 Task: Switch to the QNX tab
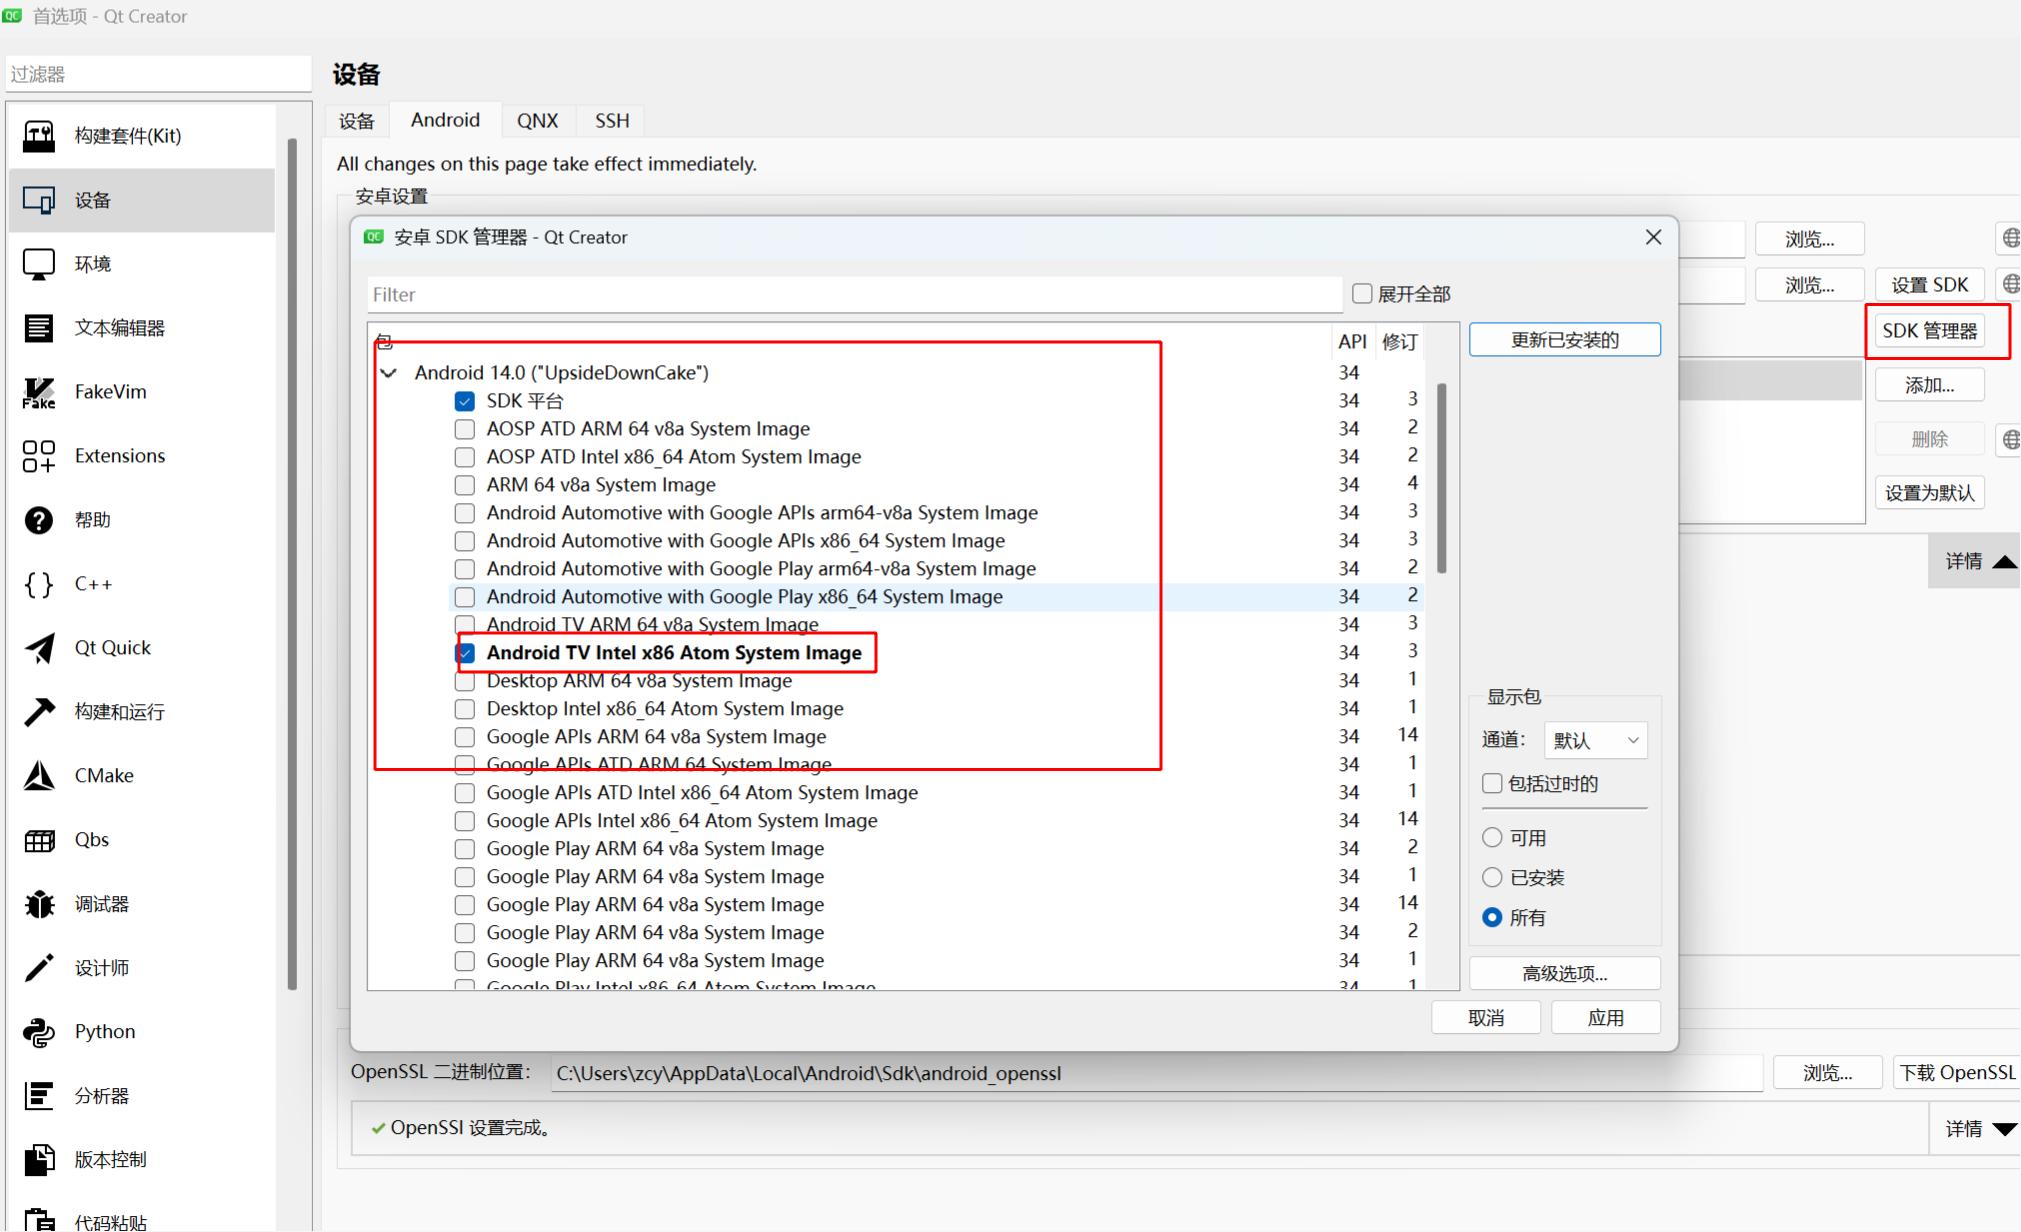click(537, 121)
